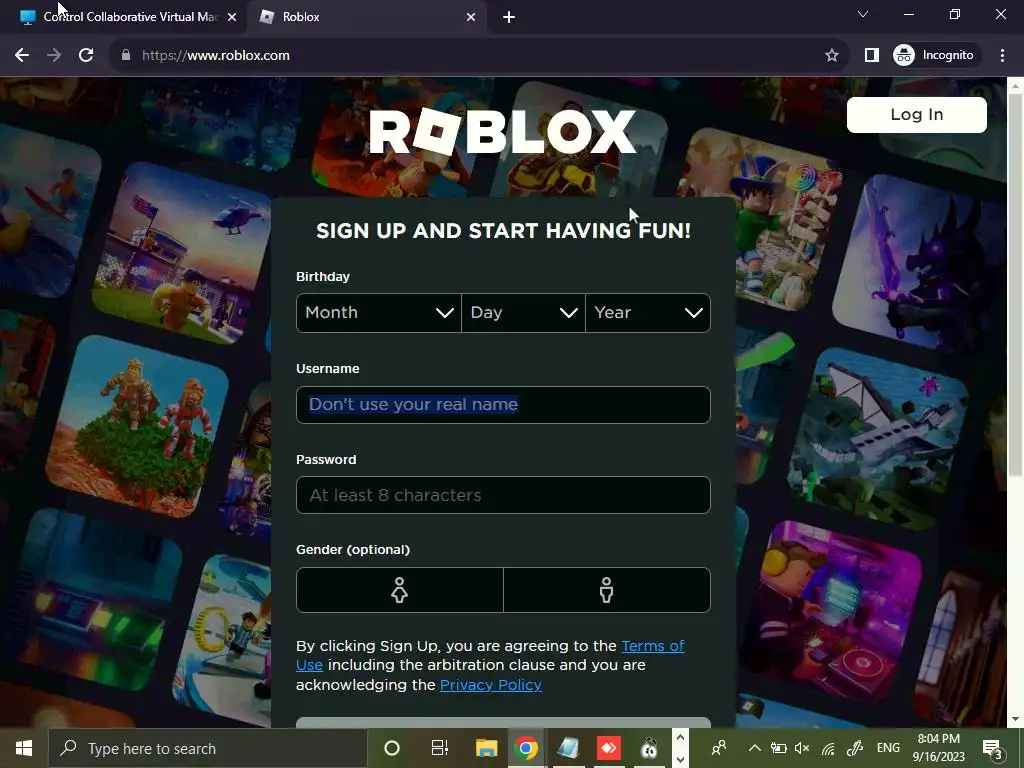Click the ENG language indicator
Screen dimensions: 1024x768
888,748
